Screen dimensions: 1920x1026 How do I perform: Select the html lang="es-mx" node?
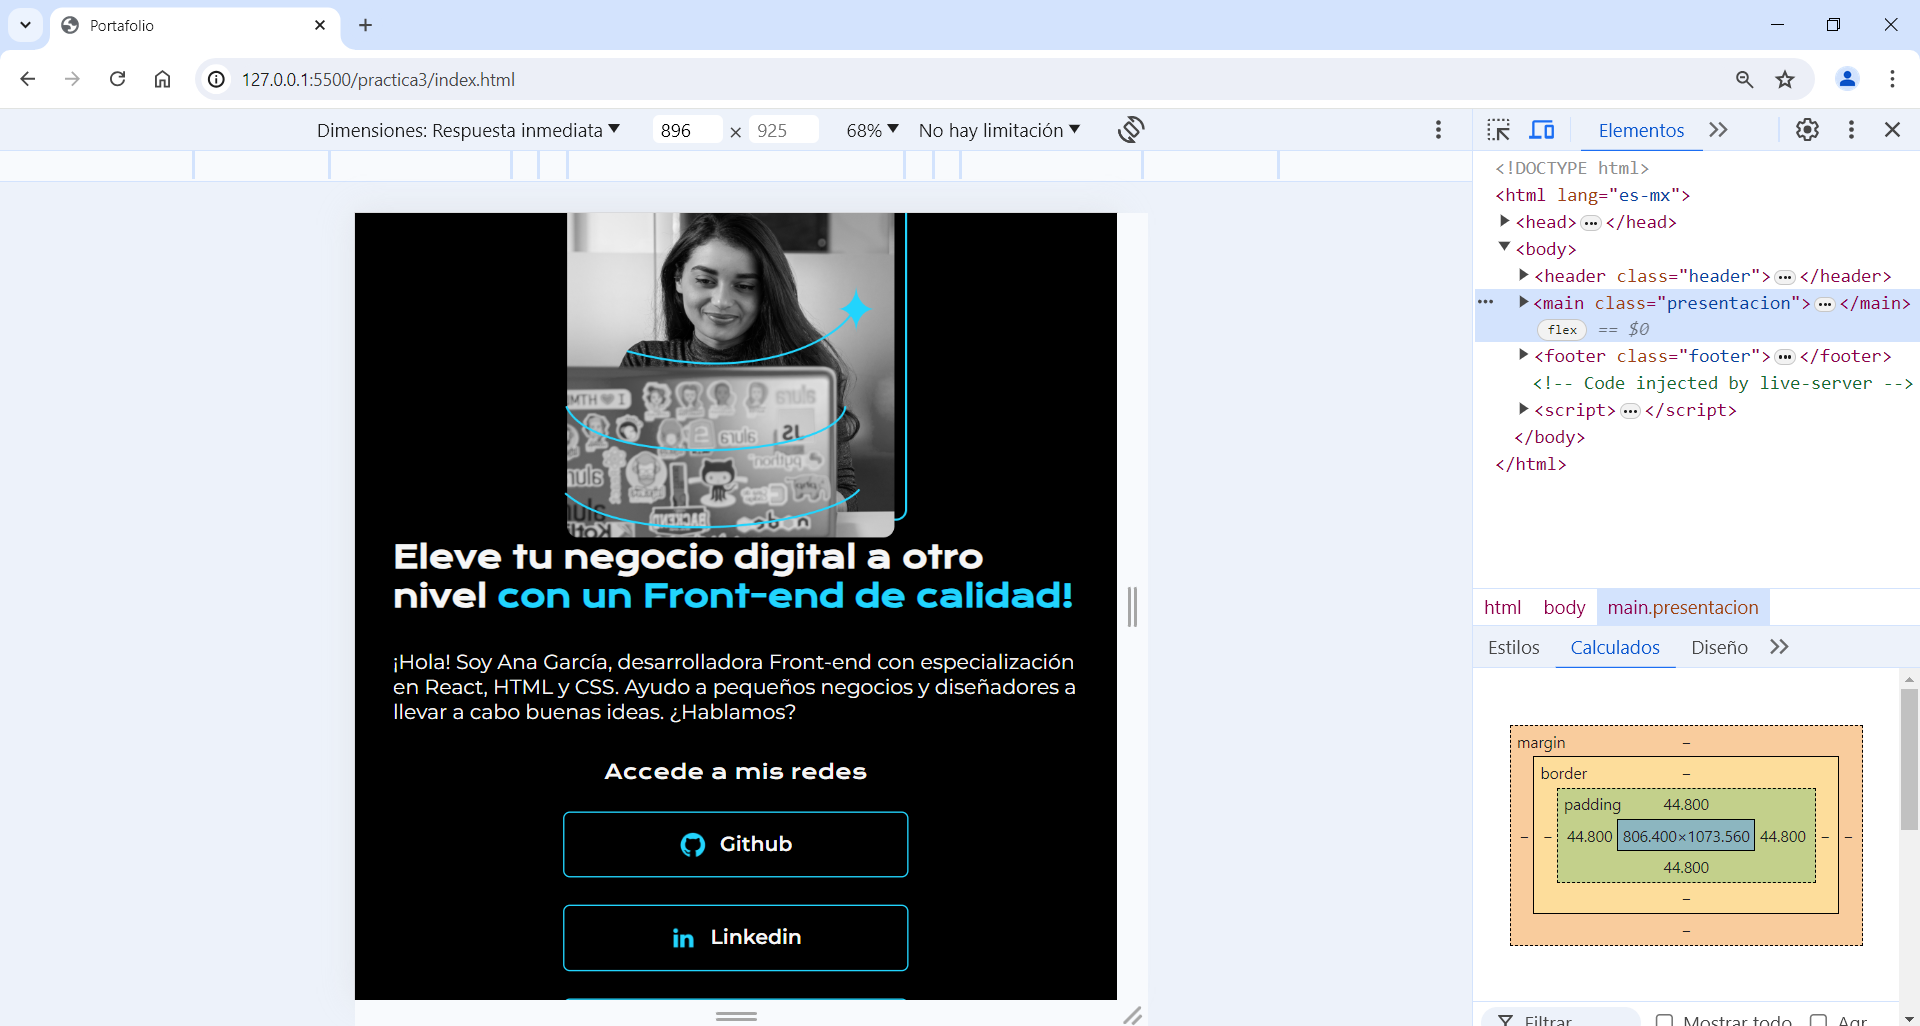[1593, 195]
